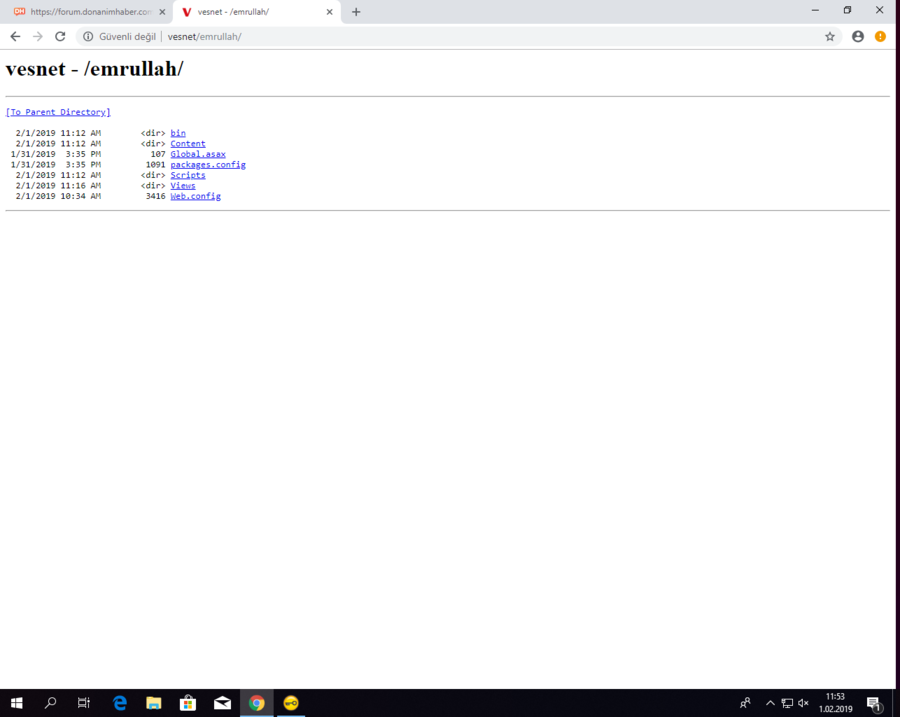Go back using the browser back arrow
Viewport: 900px width, 717px height.
tap(15, 37)
